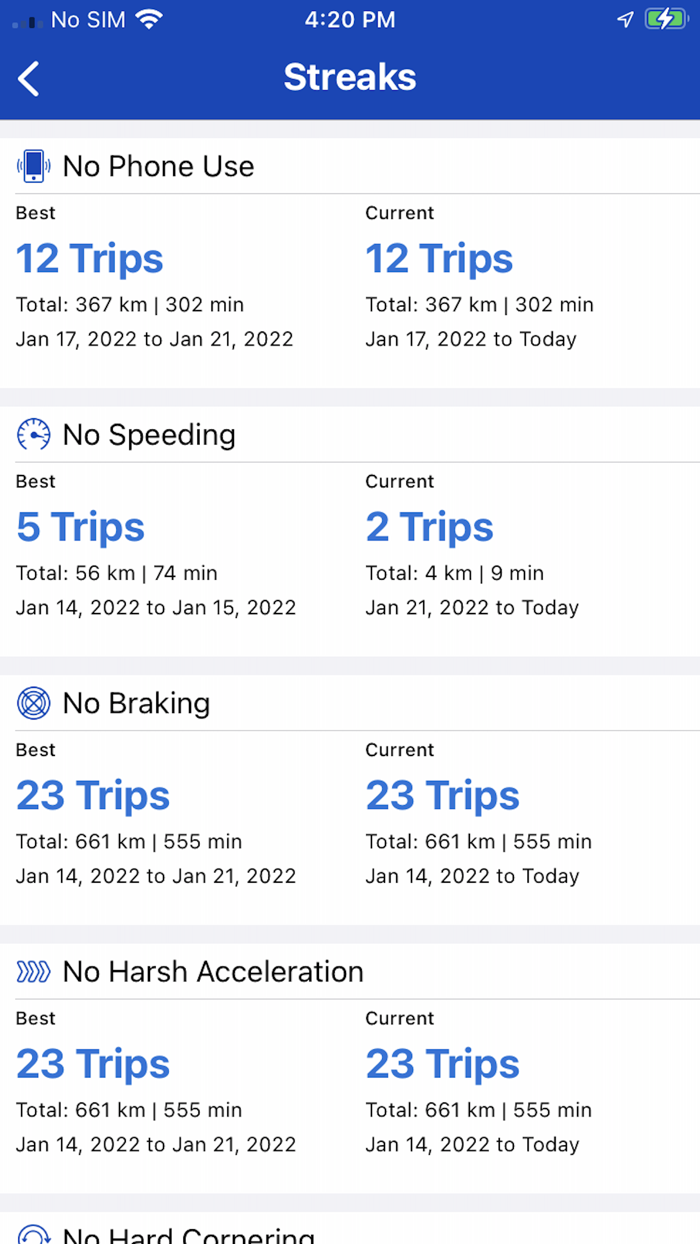Image resolution: width=700 pixels, height=1244 pixels.
Task: Select the No Braking date range text
Action: [x=155, y=875]
